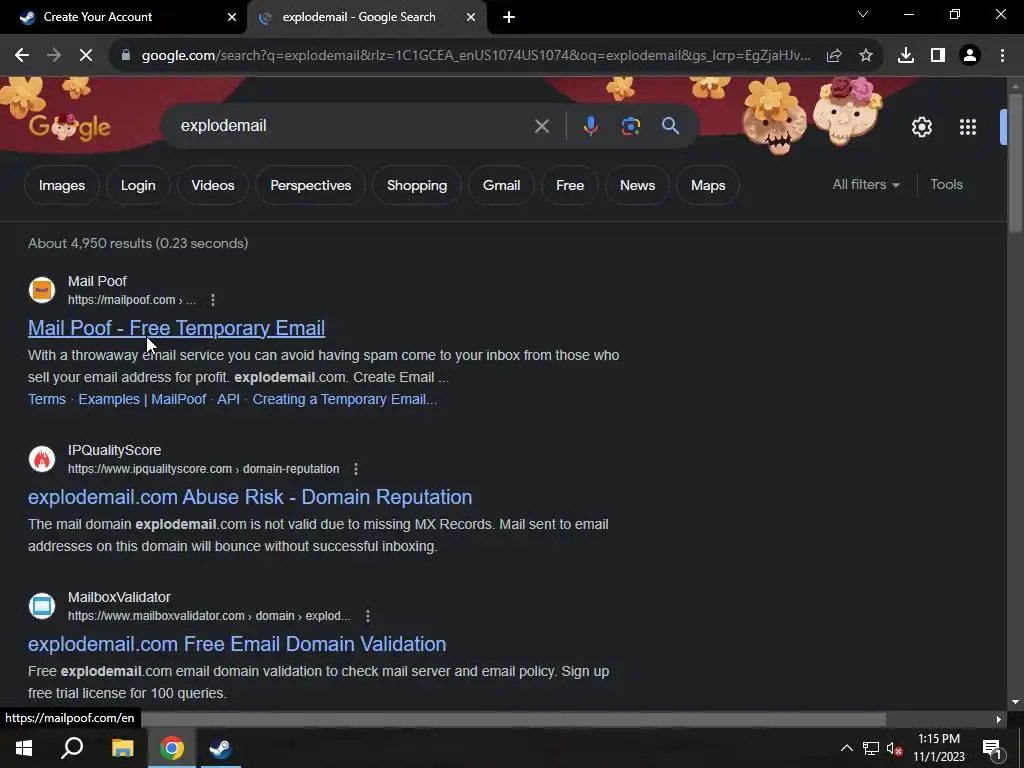The width and height of the screenshot is (1024, 768).
Task: Click the MailboxValidator site favicon
Action: (x=42, y=606)
